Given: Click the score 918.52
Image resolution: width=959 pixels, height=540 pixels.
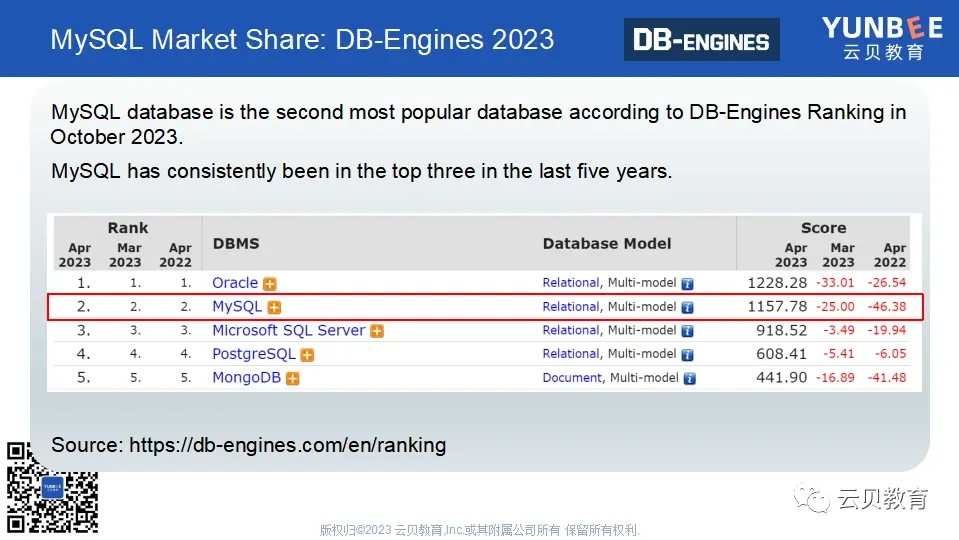Looking at the screenshot, I should pyautogui.click(x=782, y=330).
